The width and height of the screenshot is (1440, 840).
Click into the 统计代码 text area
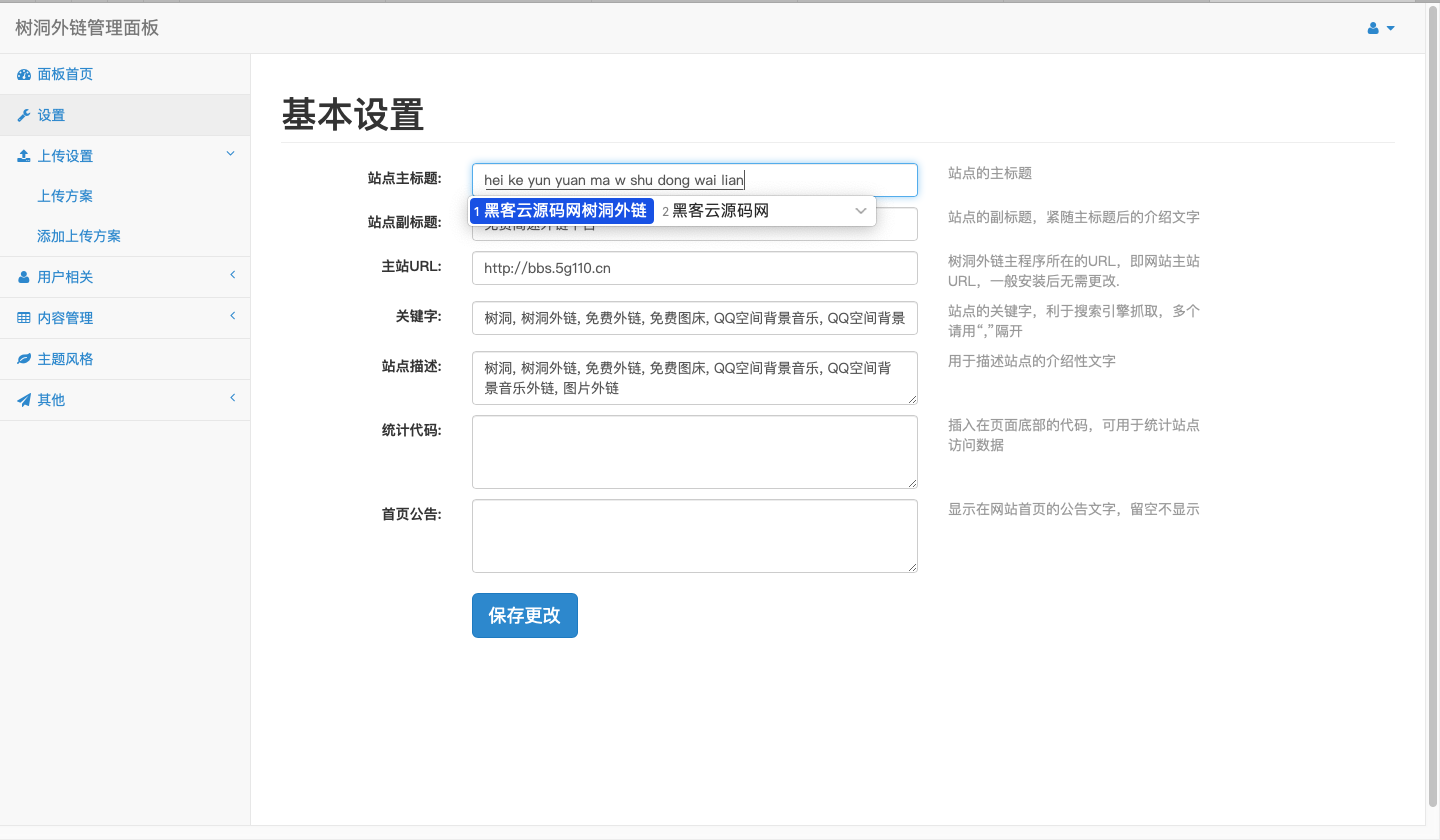(694, 452)
